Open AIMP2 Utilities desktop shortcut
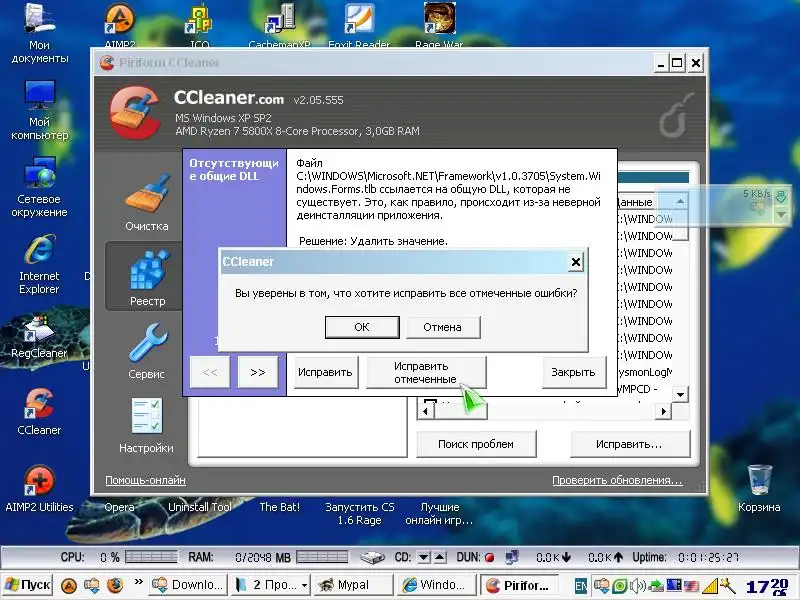 39,489
